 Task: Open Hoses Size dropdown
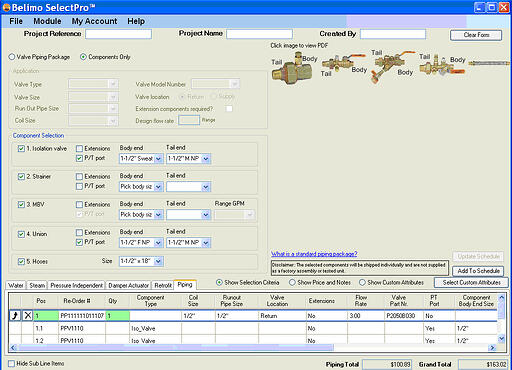pyautogui.click(x=141, y=261)
